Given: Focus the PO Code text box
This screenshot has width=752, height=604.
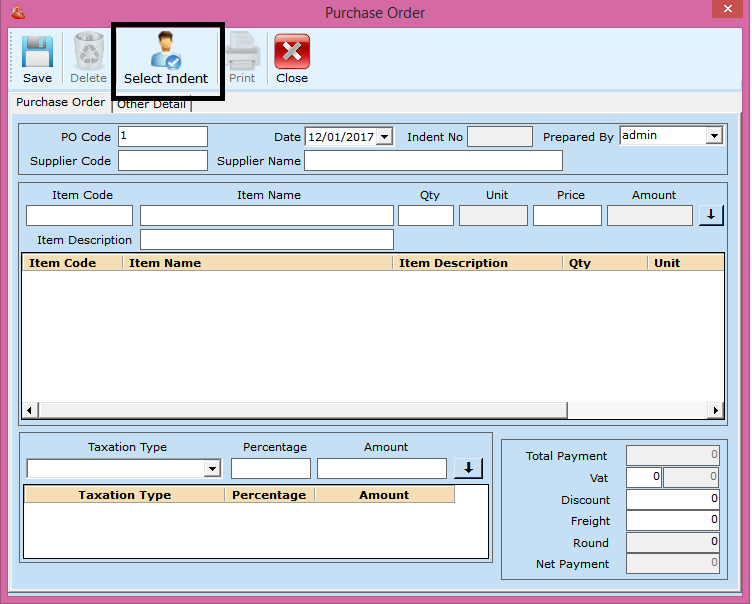Looking at the screenshot, I should (162, 137).
